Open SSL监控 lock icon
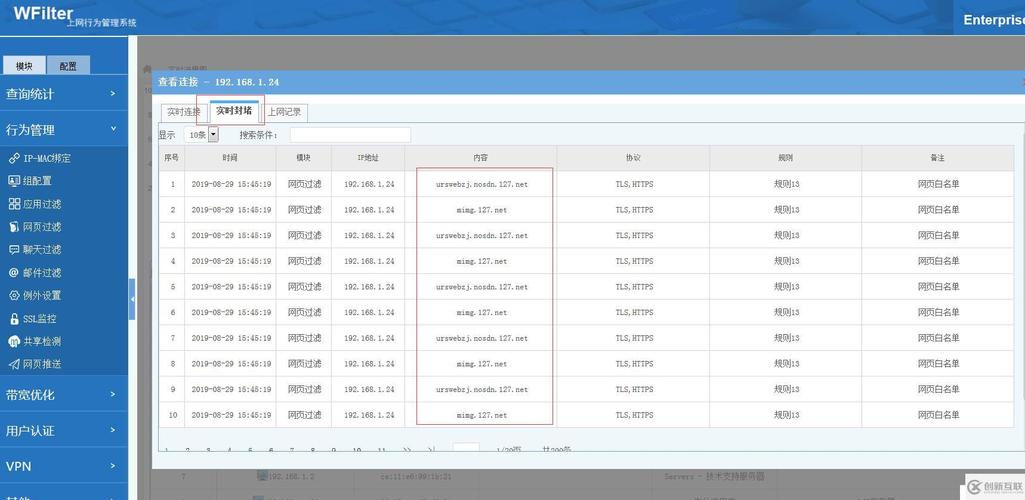The image size is (1025, 500). pyautogui.click(x=14, y=319)
